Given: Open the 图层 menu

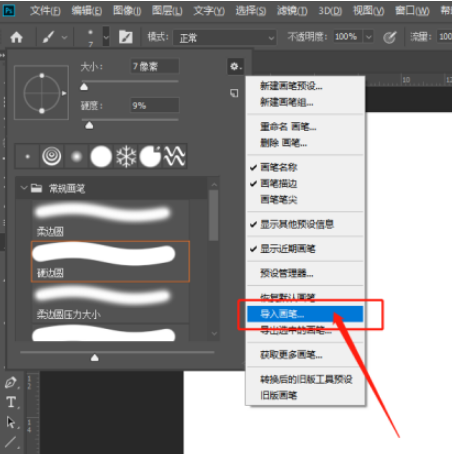Looking at the screenshot, I should click(167, 11).
